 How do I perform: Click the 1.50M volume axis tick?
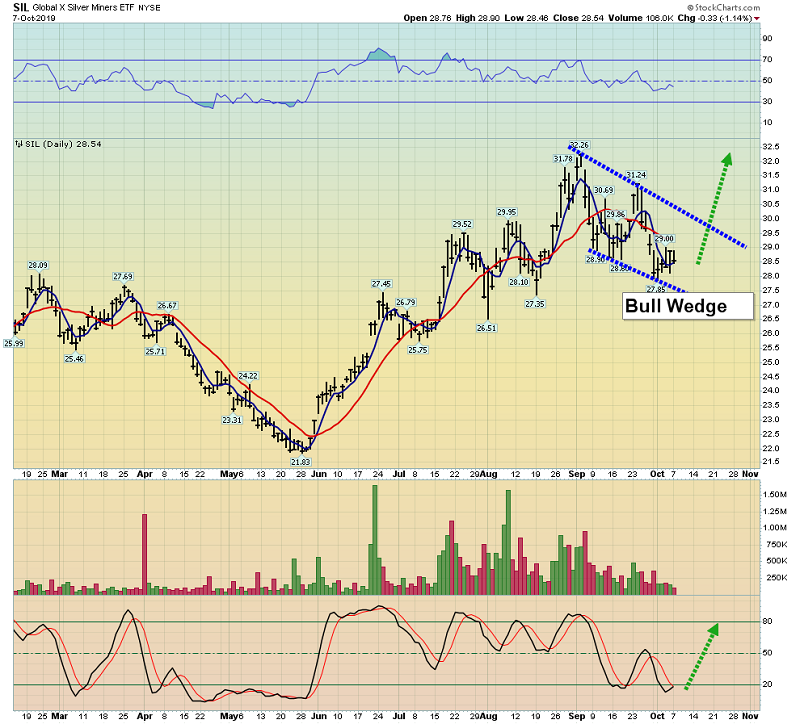pos(774,494)
